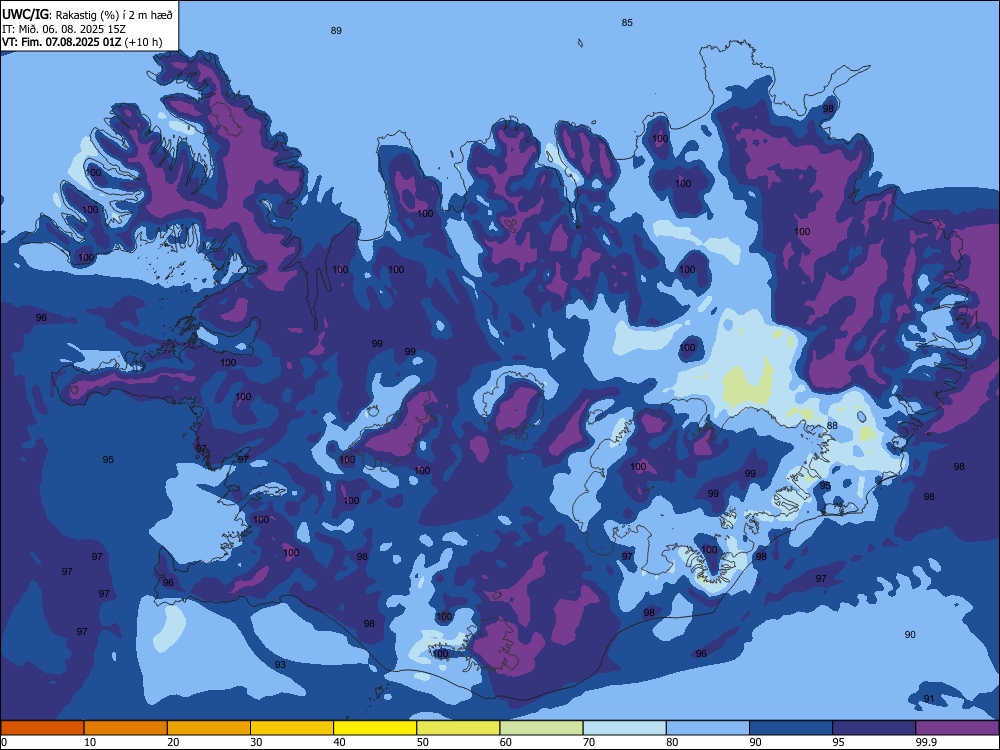Click the legend tick label '70'
The width and height of the screenshot is (1000, 750).
coord(589,742)
